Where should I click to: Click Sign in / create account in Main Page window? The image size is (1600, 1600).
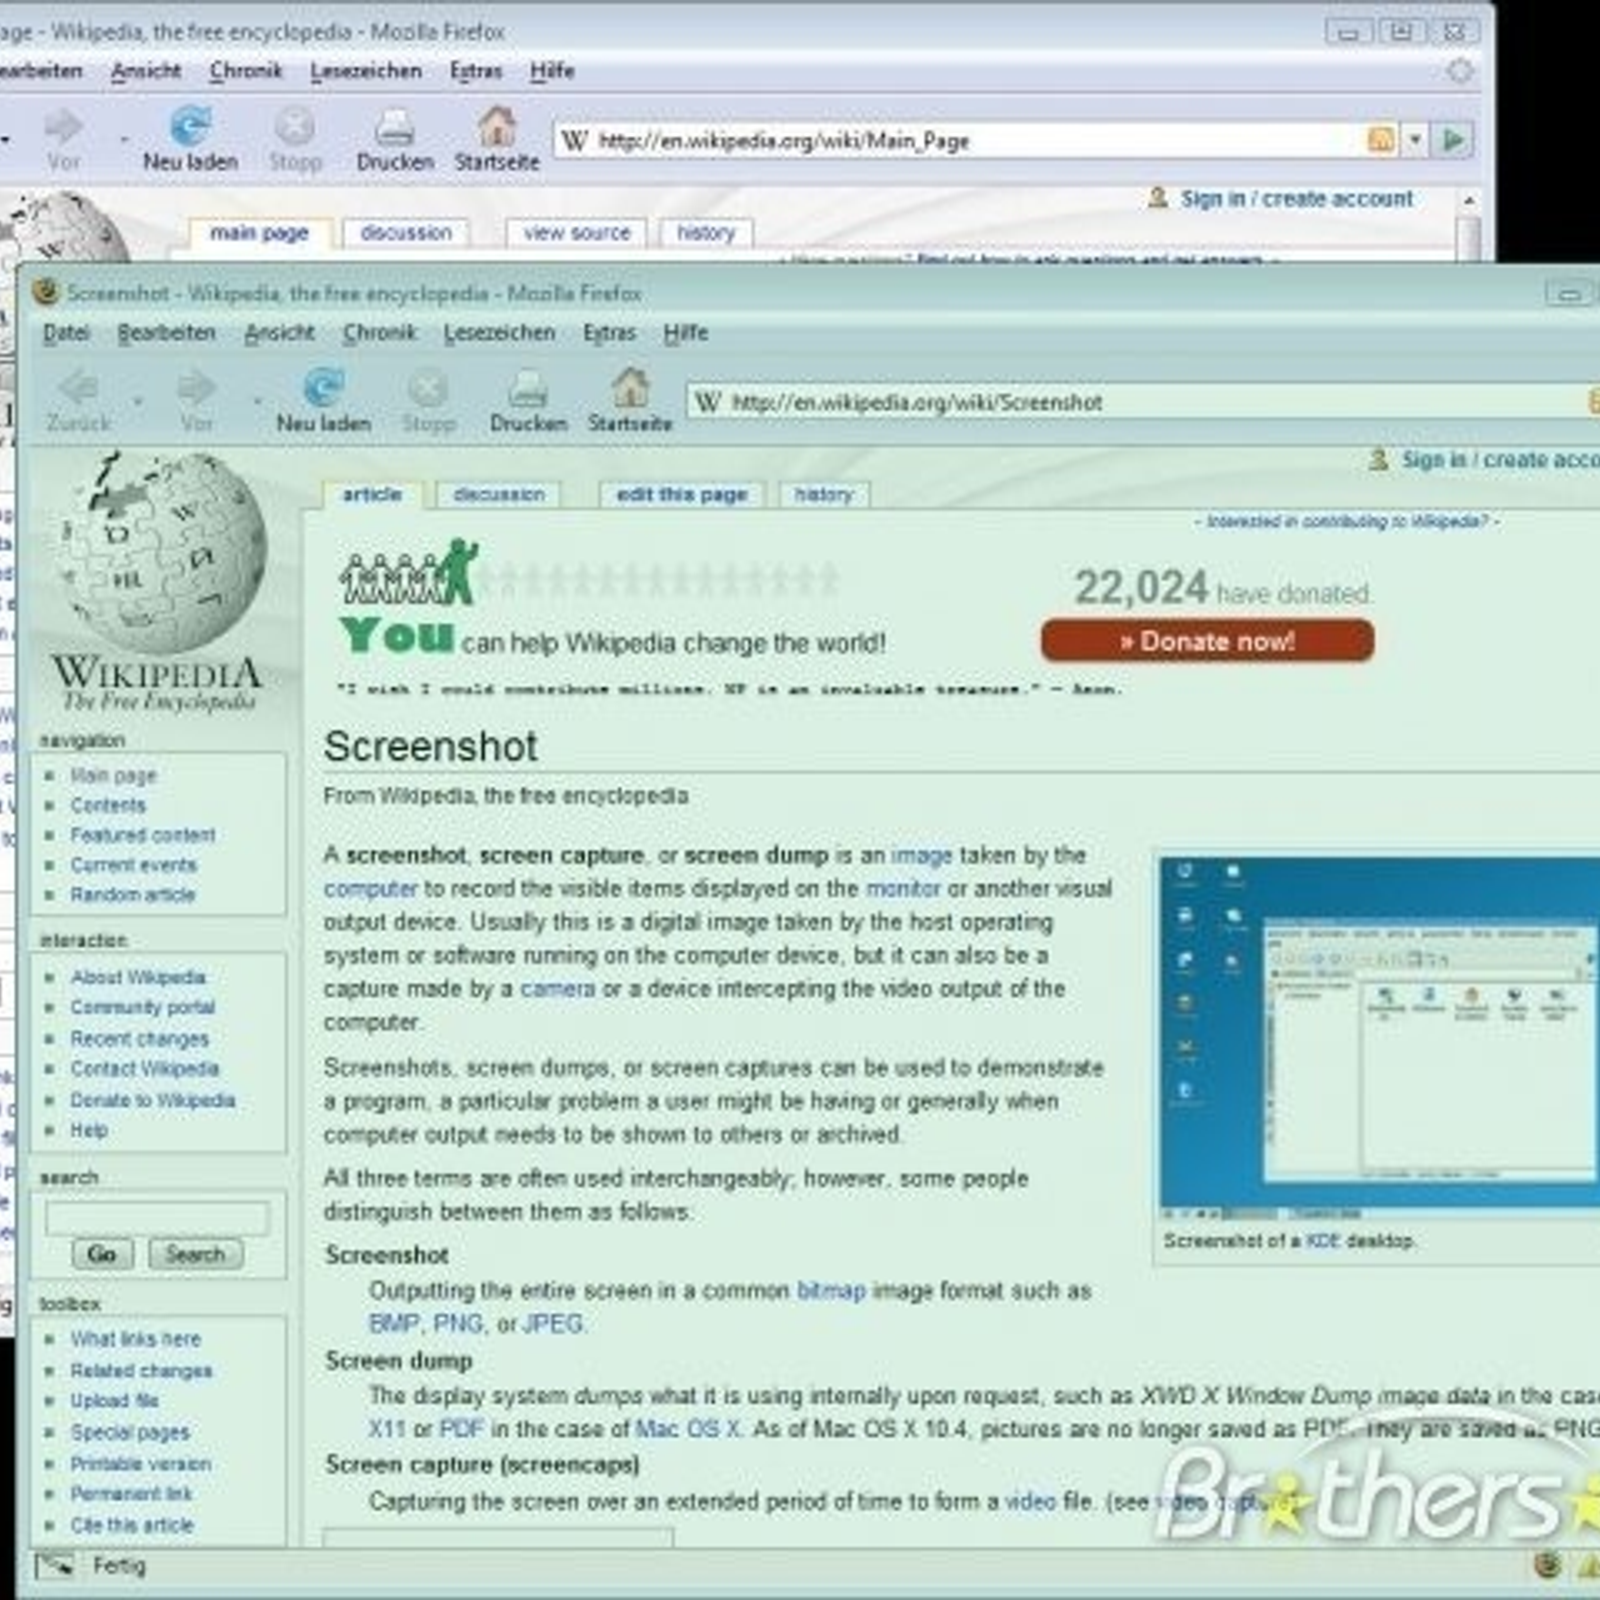1297,198
